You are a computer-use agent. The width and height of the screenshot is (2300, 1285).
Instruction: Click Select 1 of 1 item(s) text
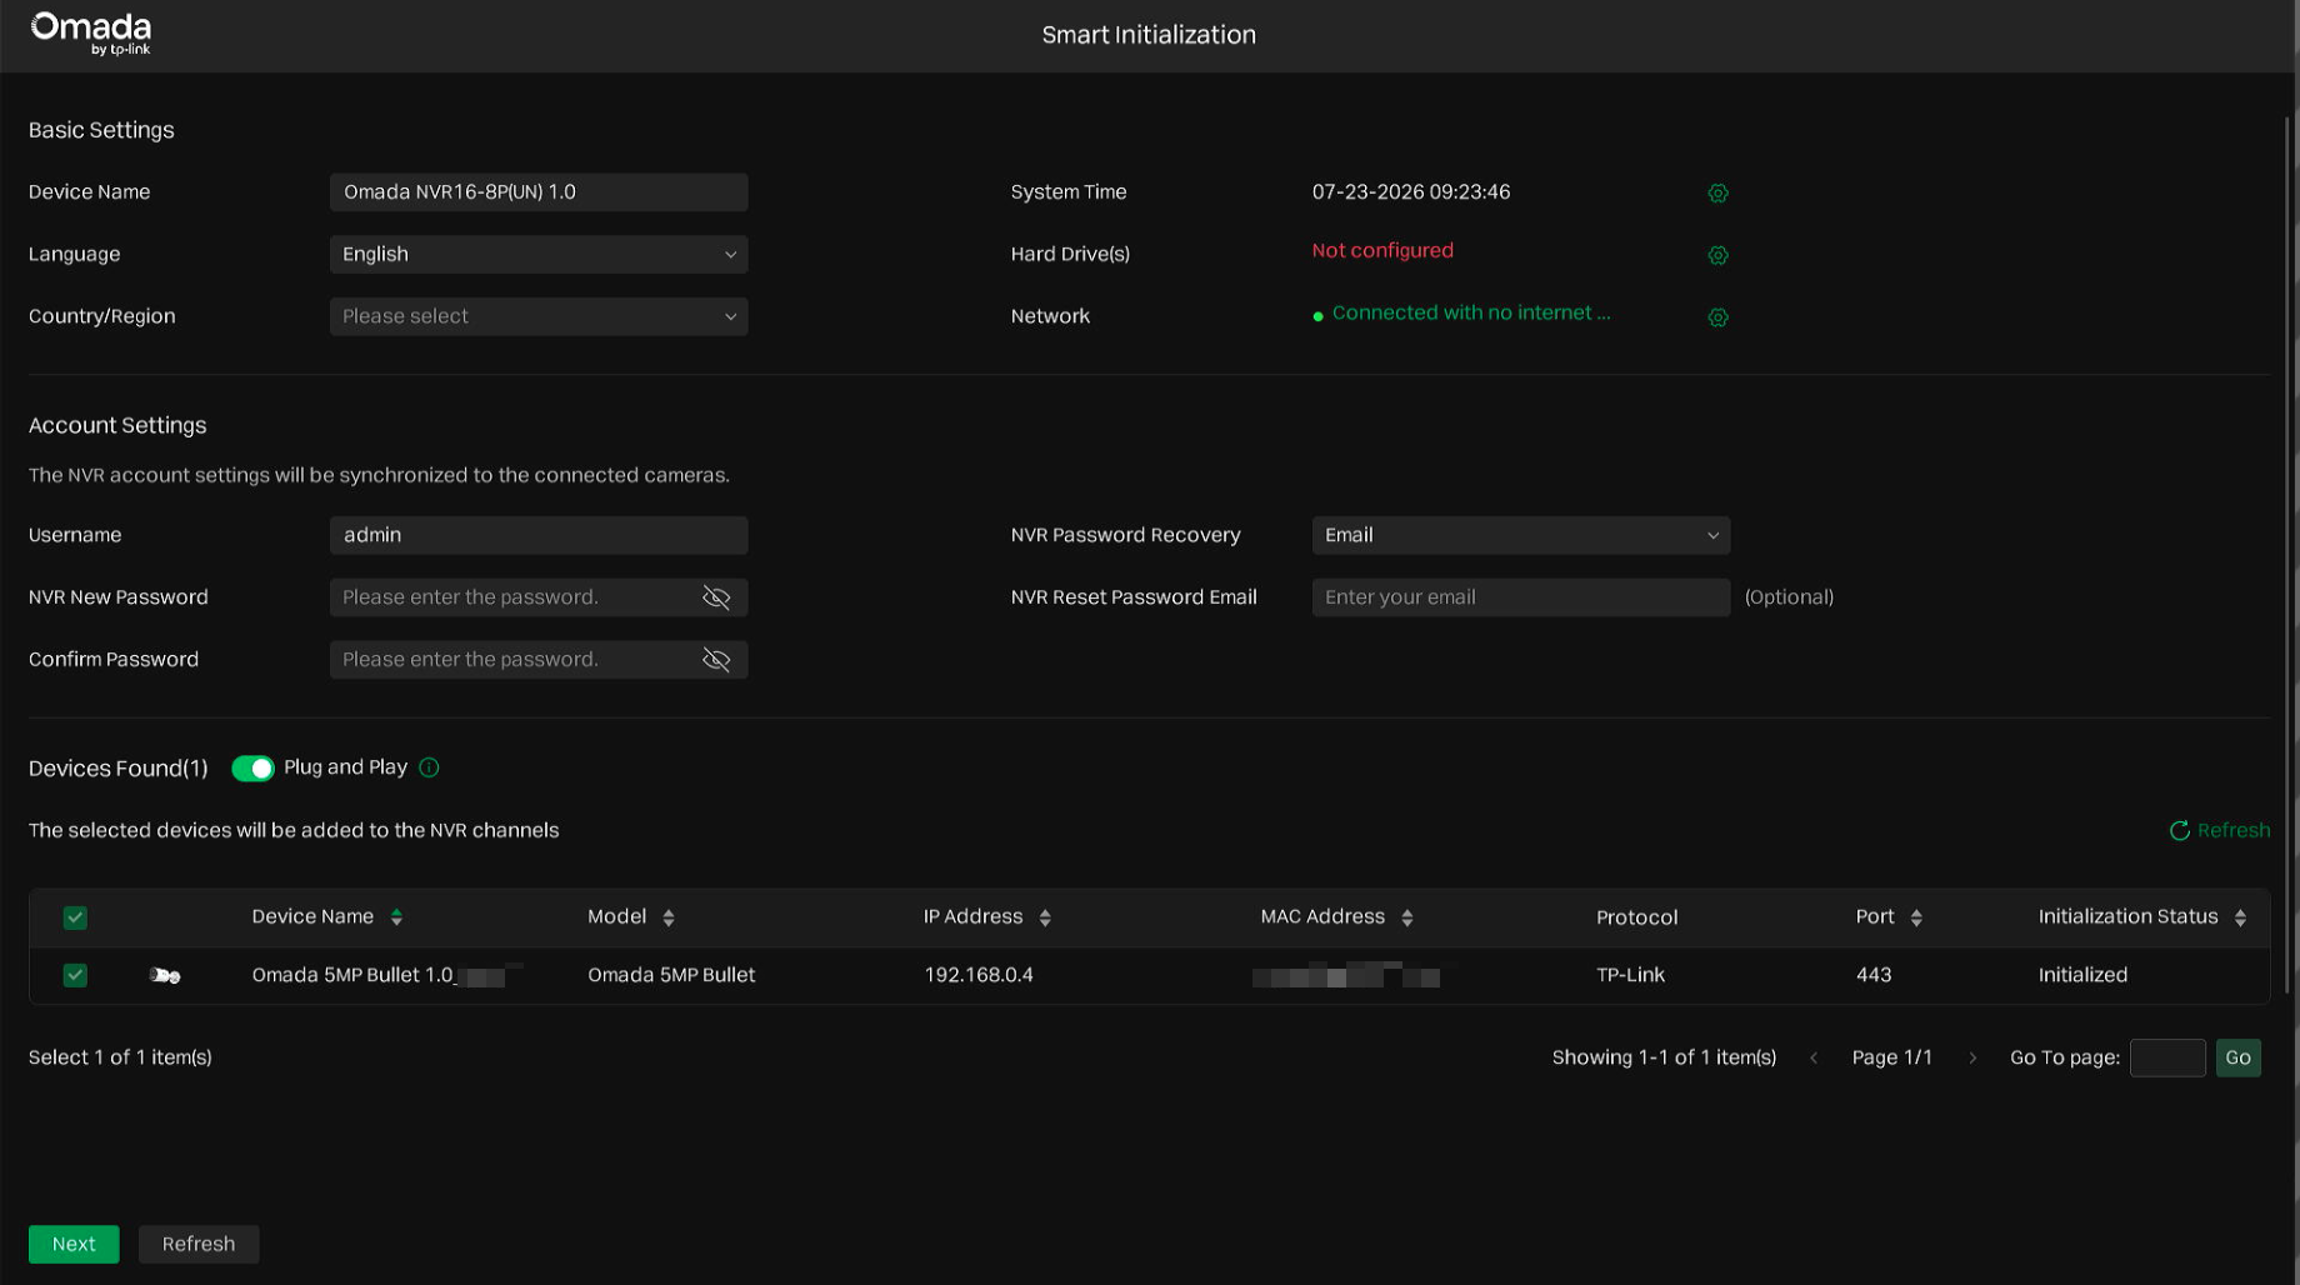[120, 1057]
